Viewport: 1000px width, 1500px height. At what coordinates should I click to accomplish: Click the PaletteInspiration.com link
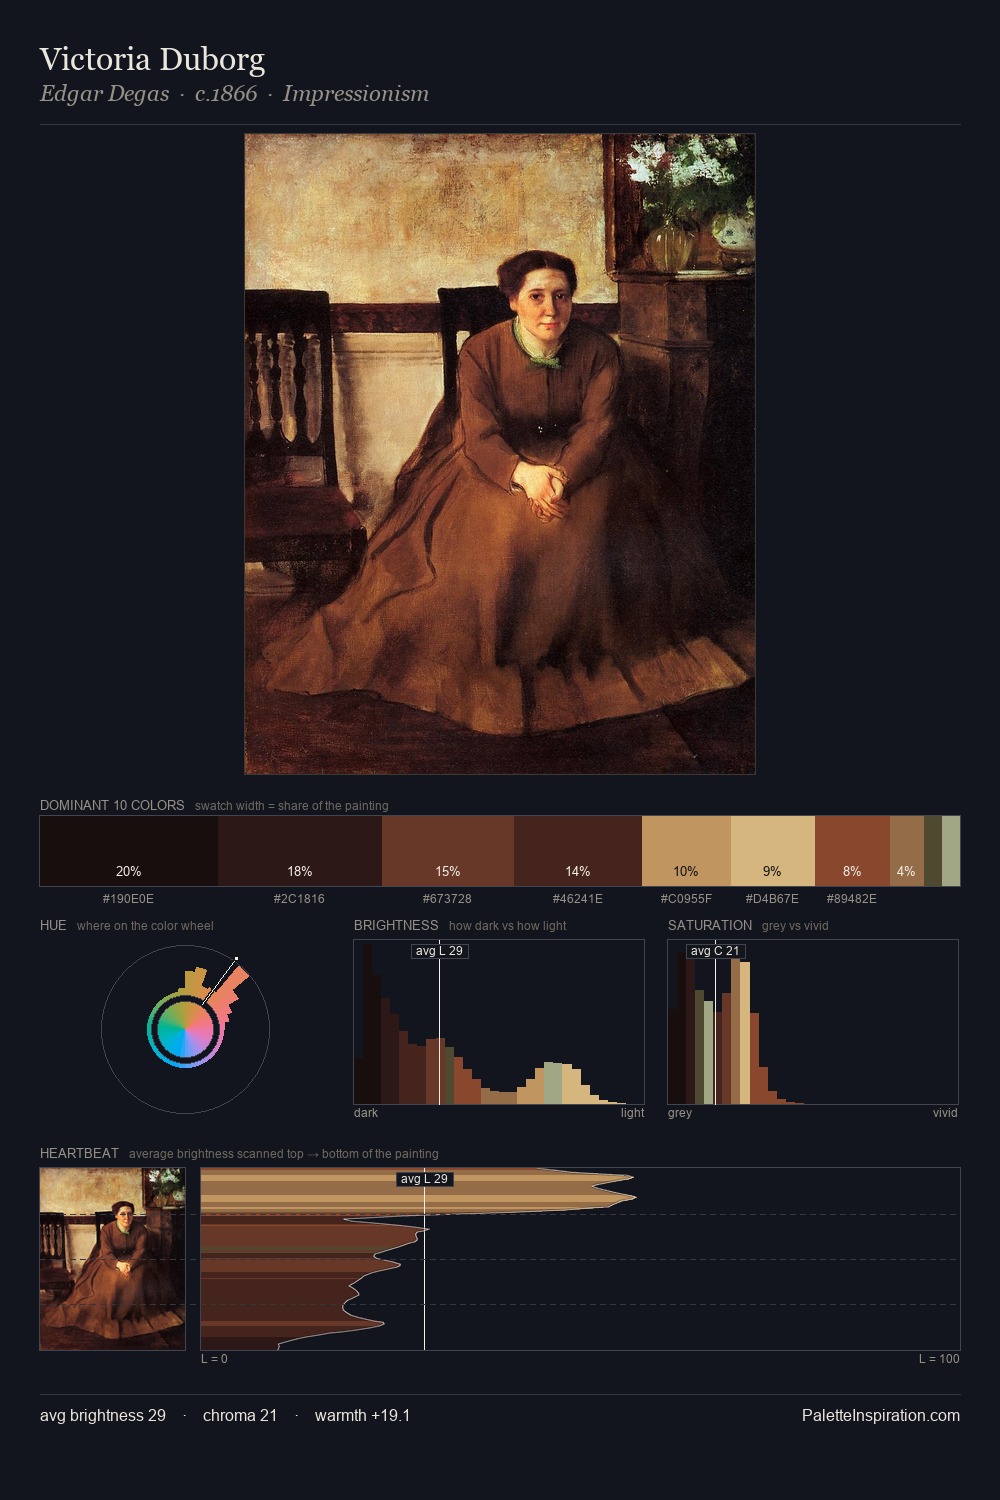pyautogui.click(x=881, y=1415)
